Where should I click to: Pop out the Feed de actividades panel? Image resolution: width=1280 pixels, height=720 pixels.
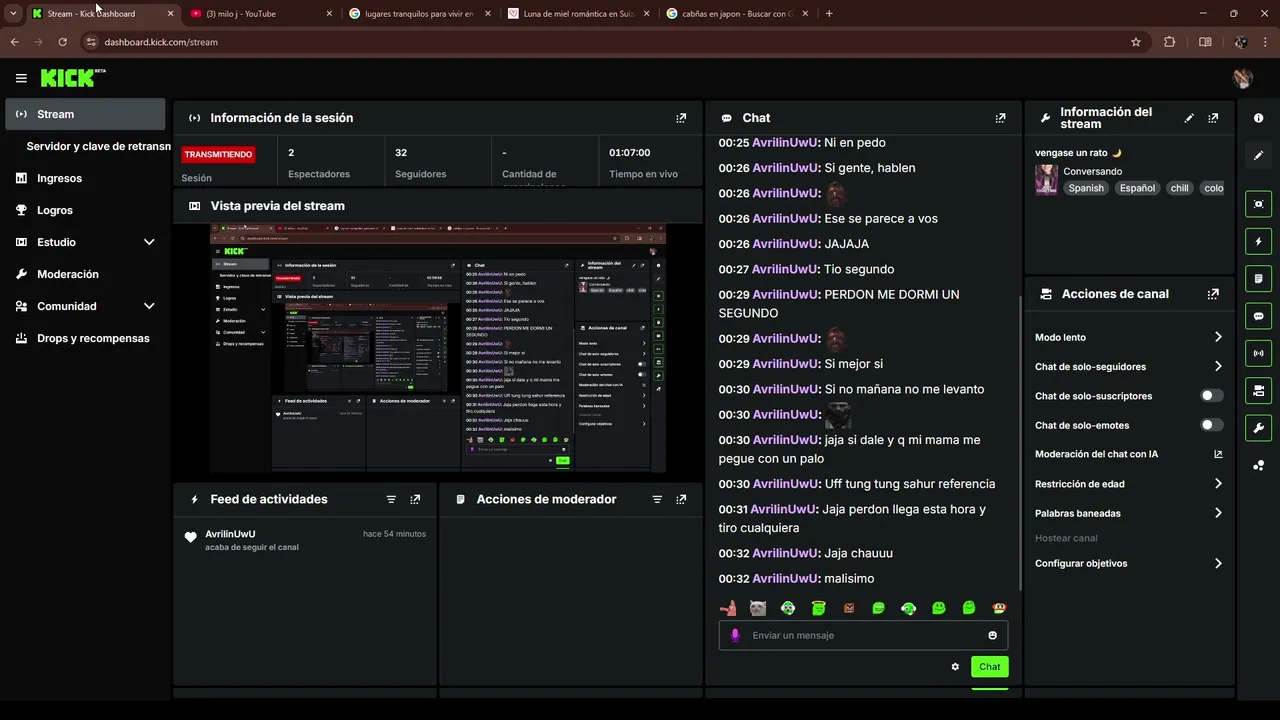click(x=415, y=499)
